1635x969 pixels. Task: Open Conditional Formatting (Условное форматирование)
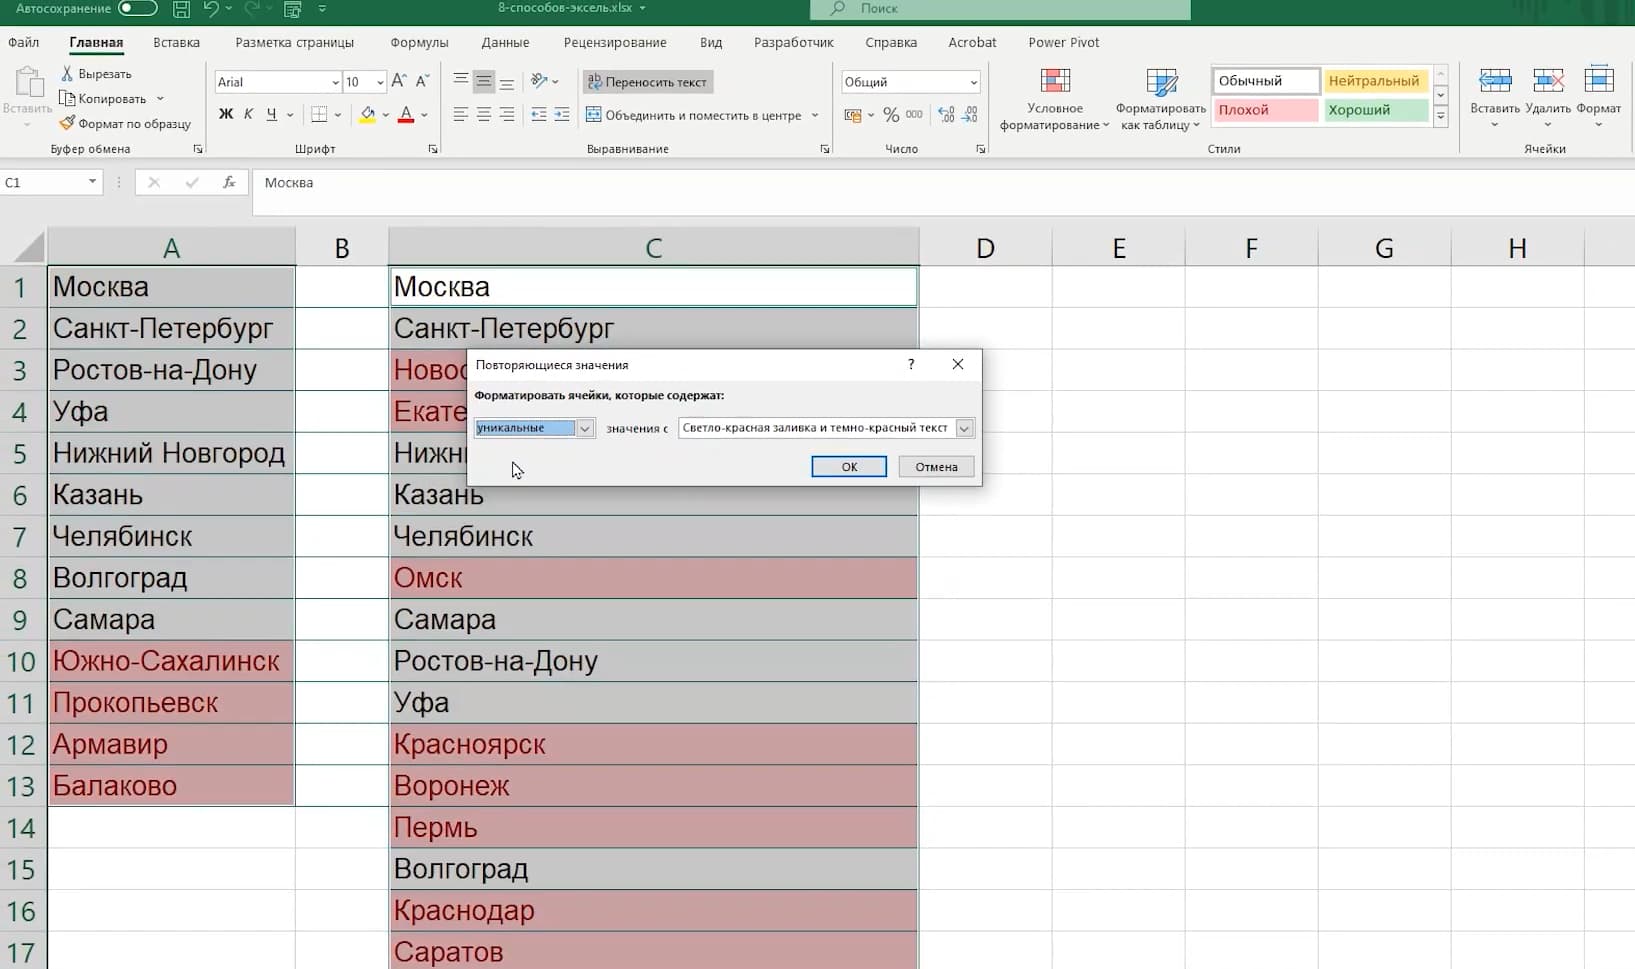pos(1054,101)
